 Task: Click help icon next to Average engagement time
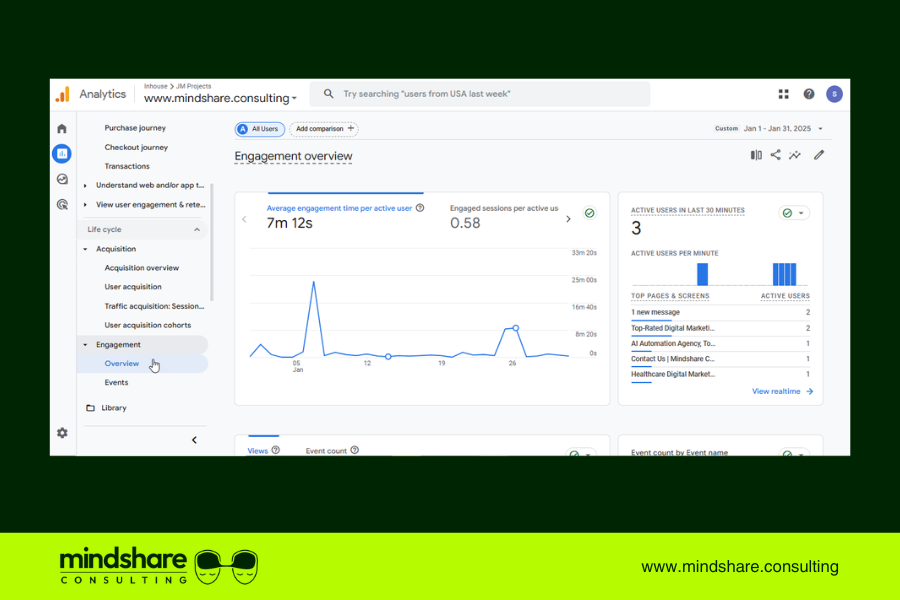(420, 208)
